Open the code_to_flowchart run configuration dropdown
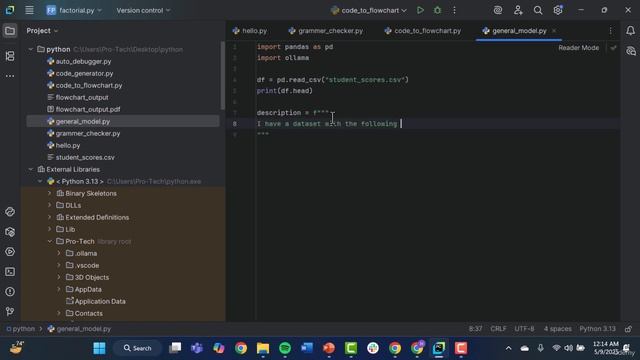The width and height of the screenshot is (640, 360). tap(369, 10)
